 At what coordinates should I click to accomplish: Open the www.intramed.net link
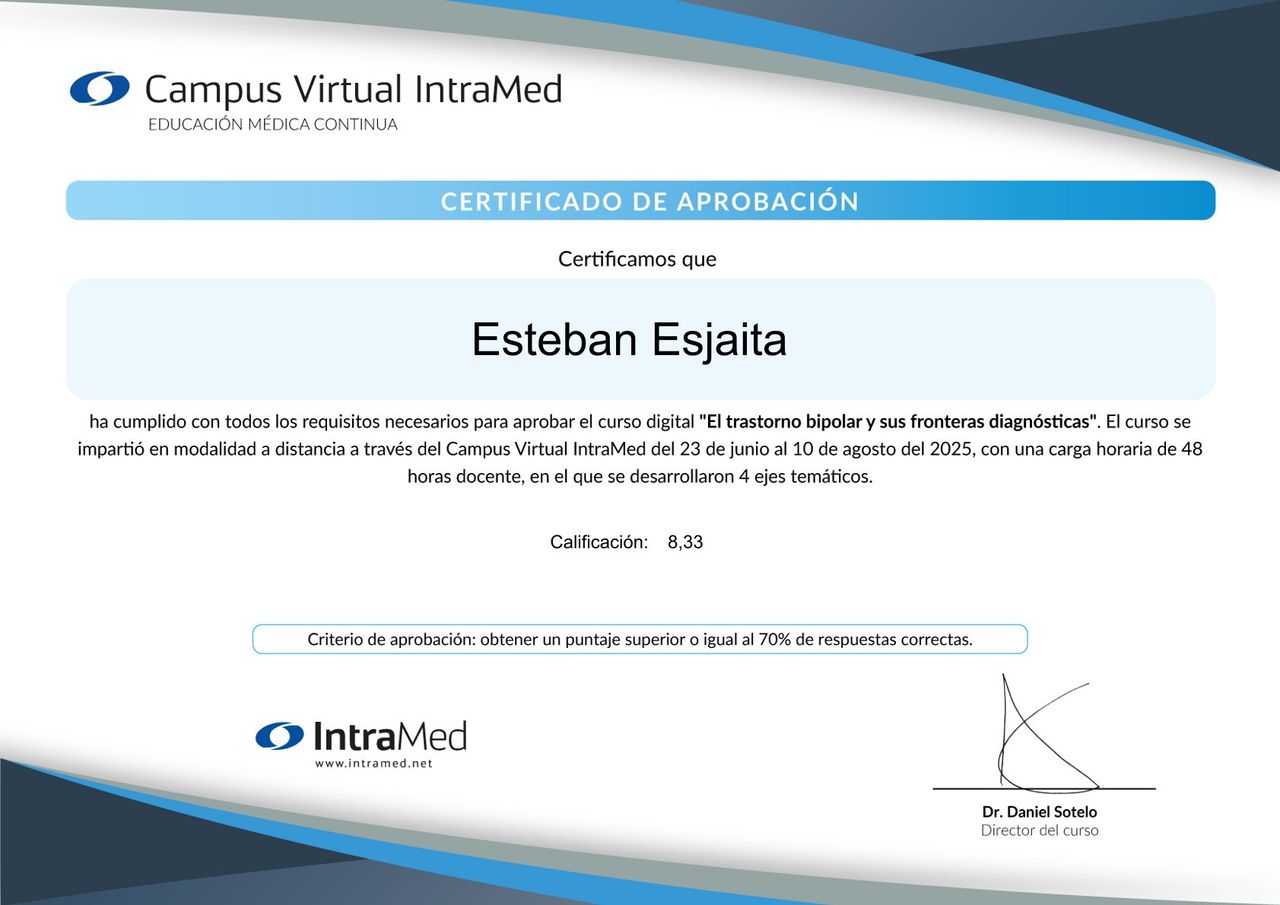pos(373,763)
